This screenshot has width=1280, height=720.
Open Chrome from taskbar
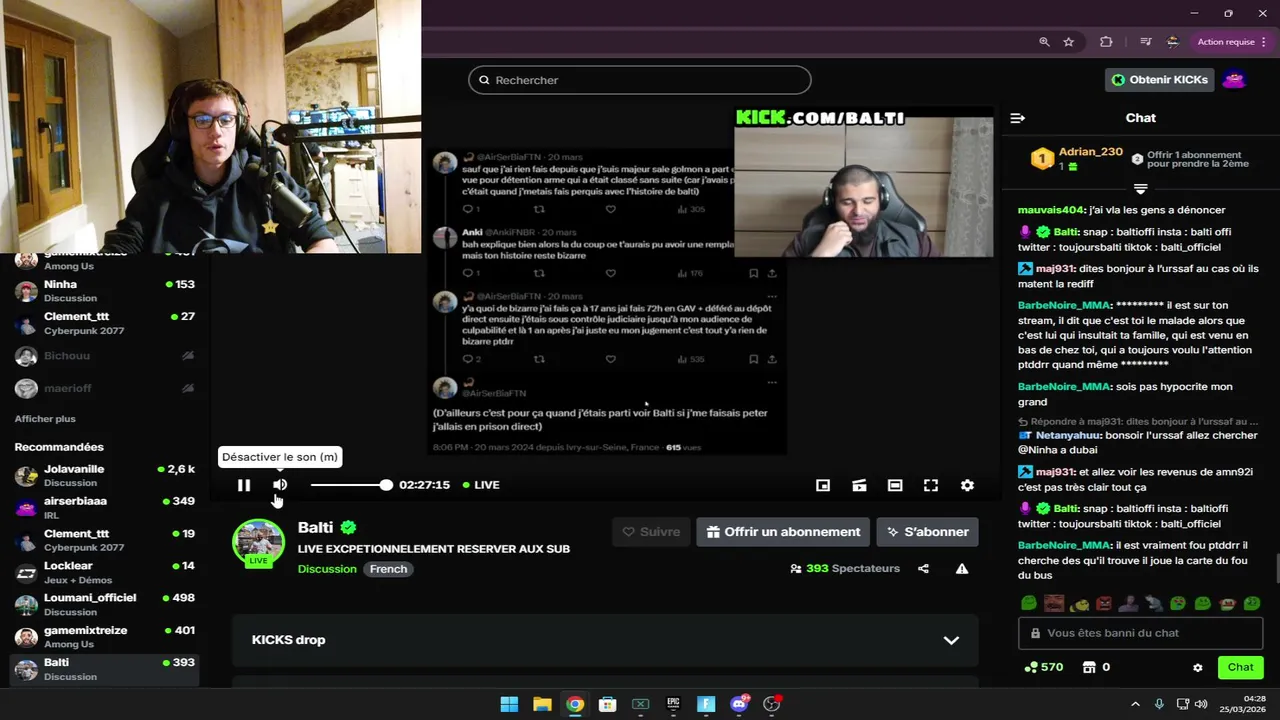click(575, 704)
